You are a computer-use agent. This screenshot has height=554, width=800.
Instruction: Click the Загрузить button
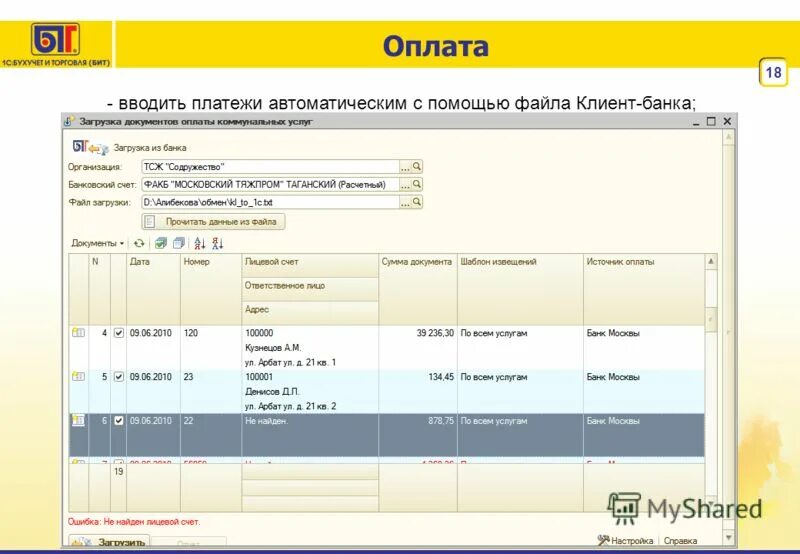point(109,541)
